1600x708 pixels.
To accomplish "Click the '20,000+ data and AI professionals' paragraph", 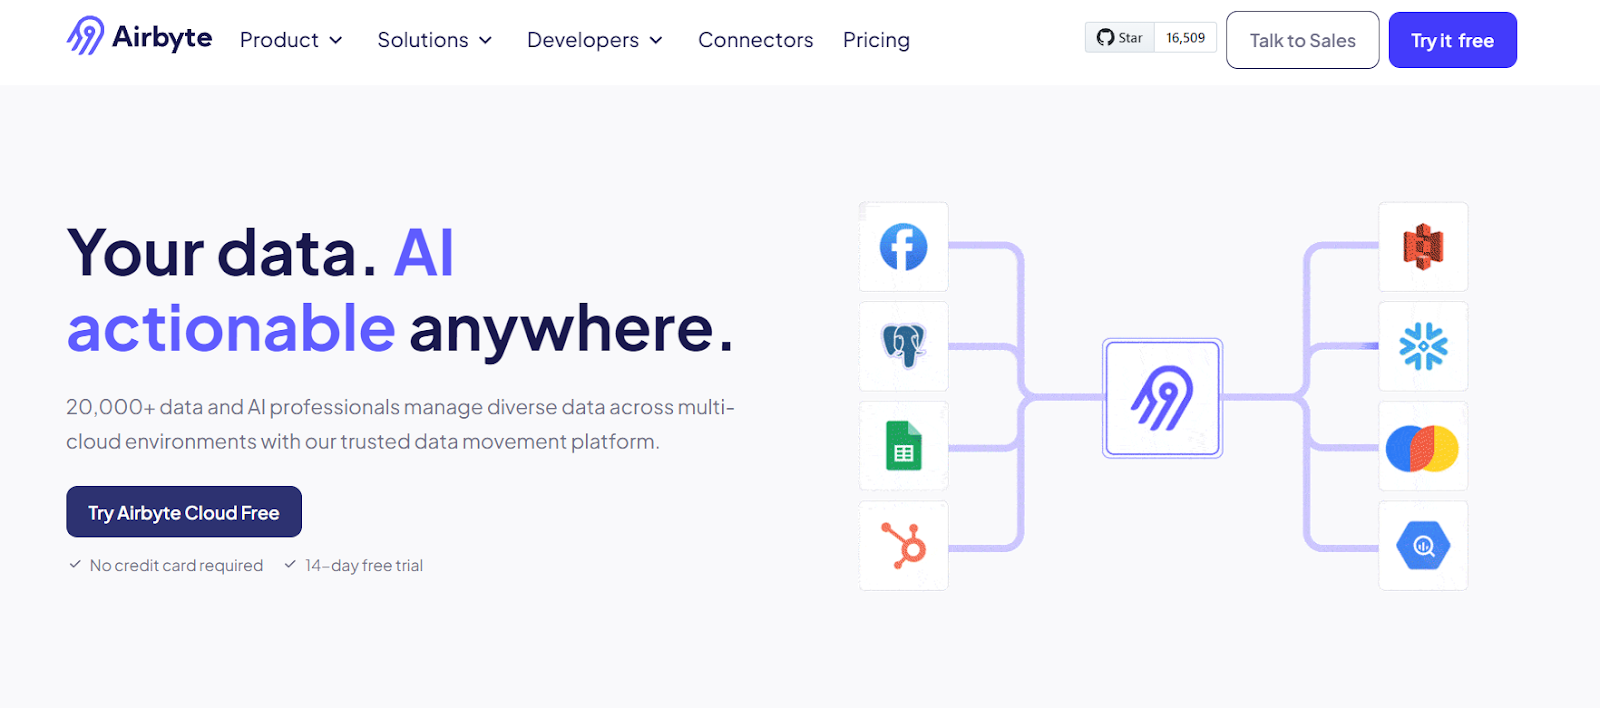I will [400, 424].
